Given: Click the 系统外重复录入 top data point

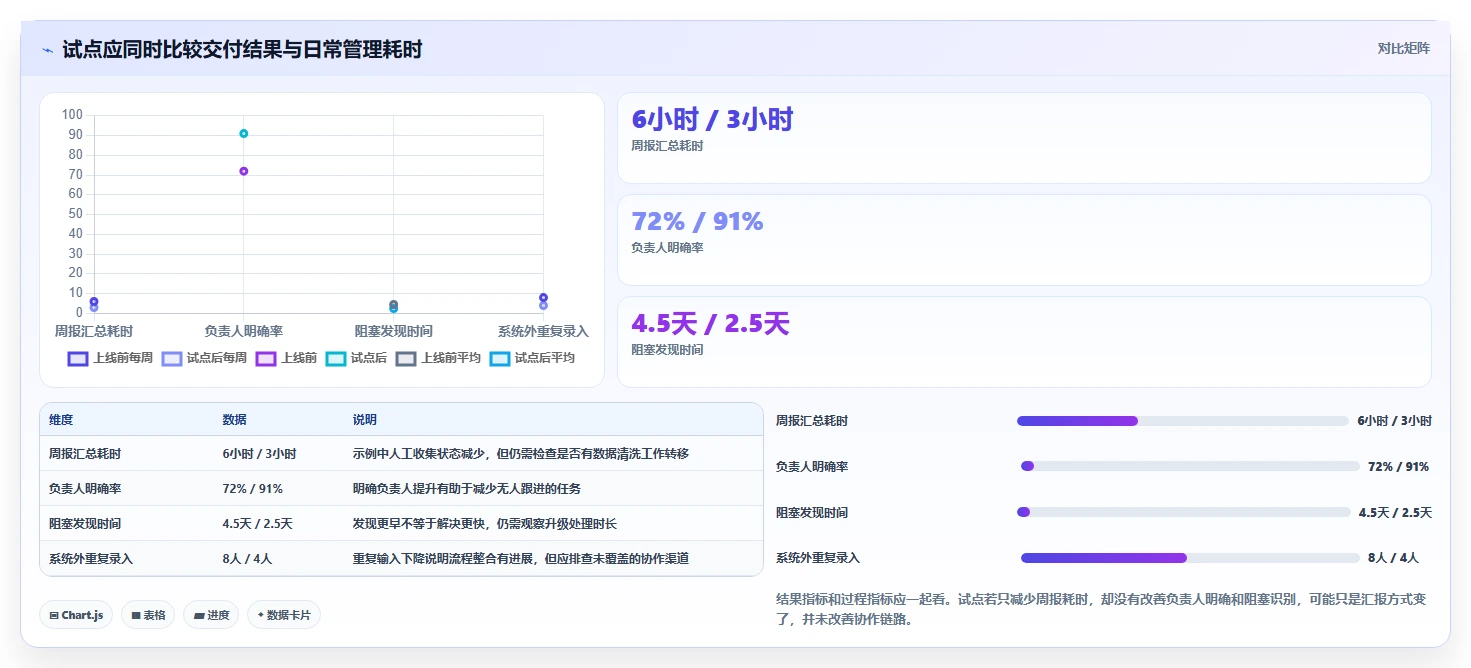Looking at the screenshot, I should 543,297.
